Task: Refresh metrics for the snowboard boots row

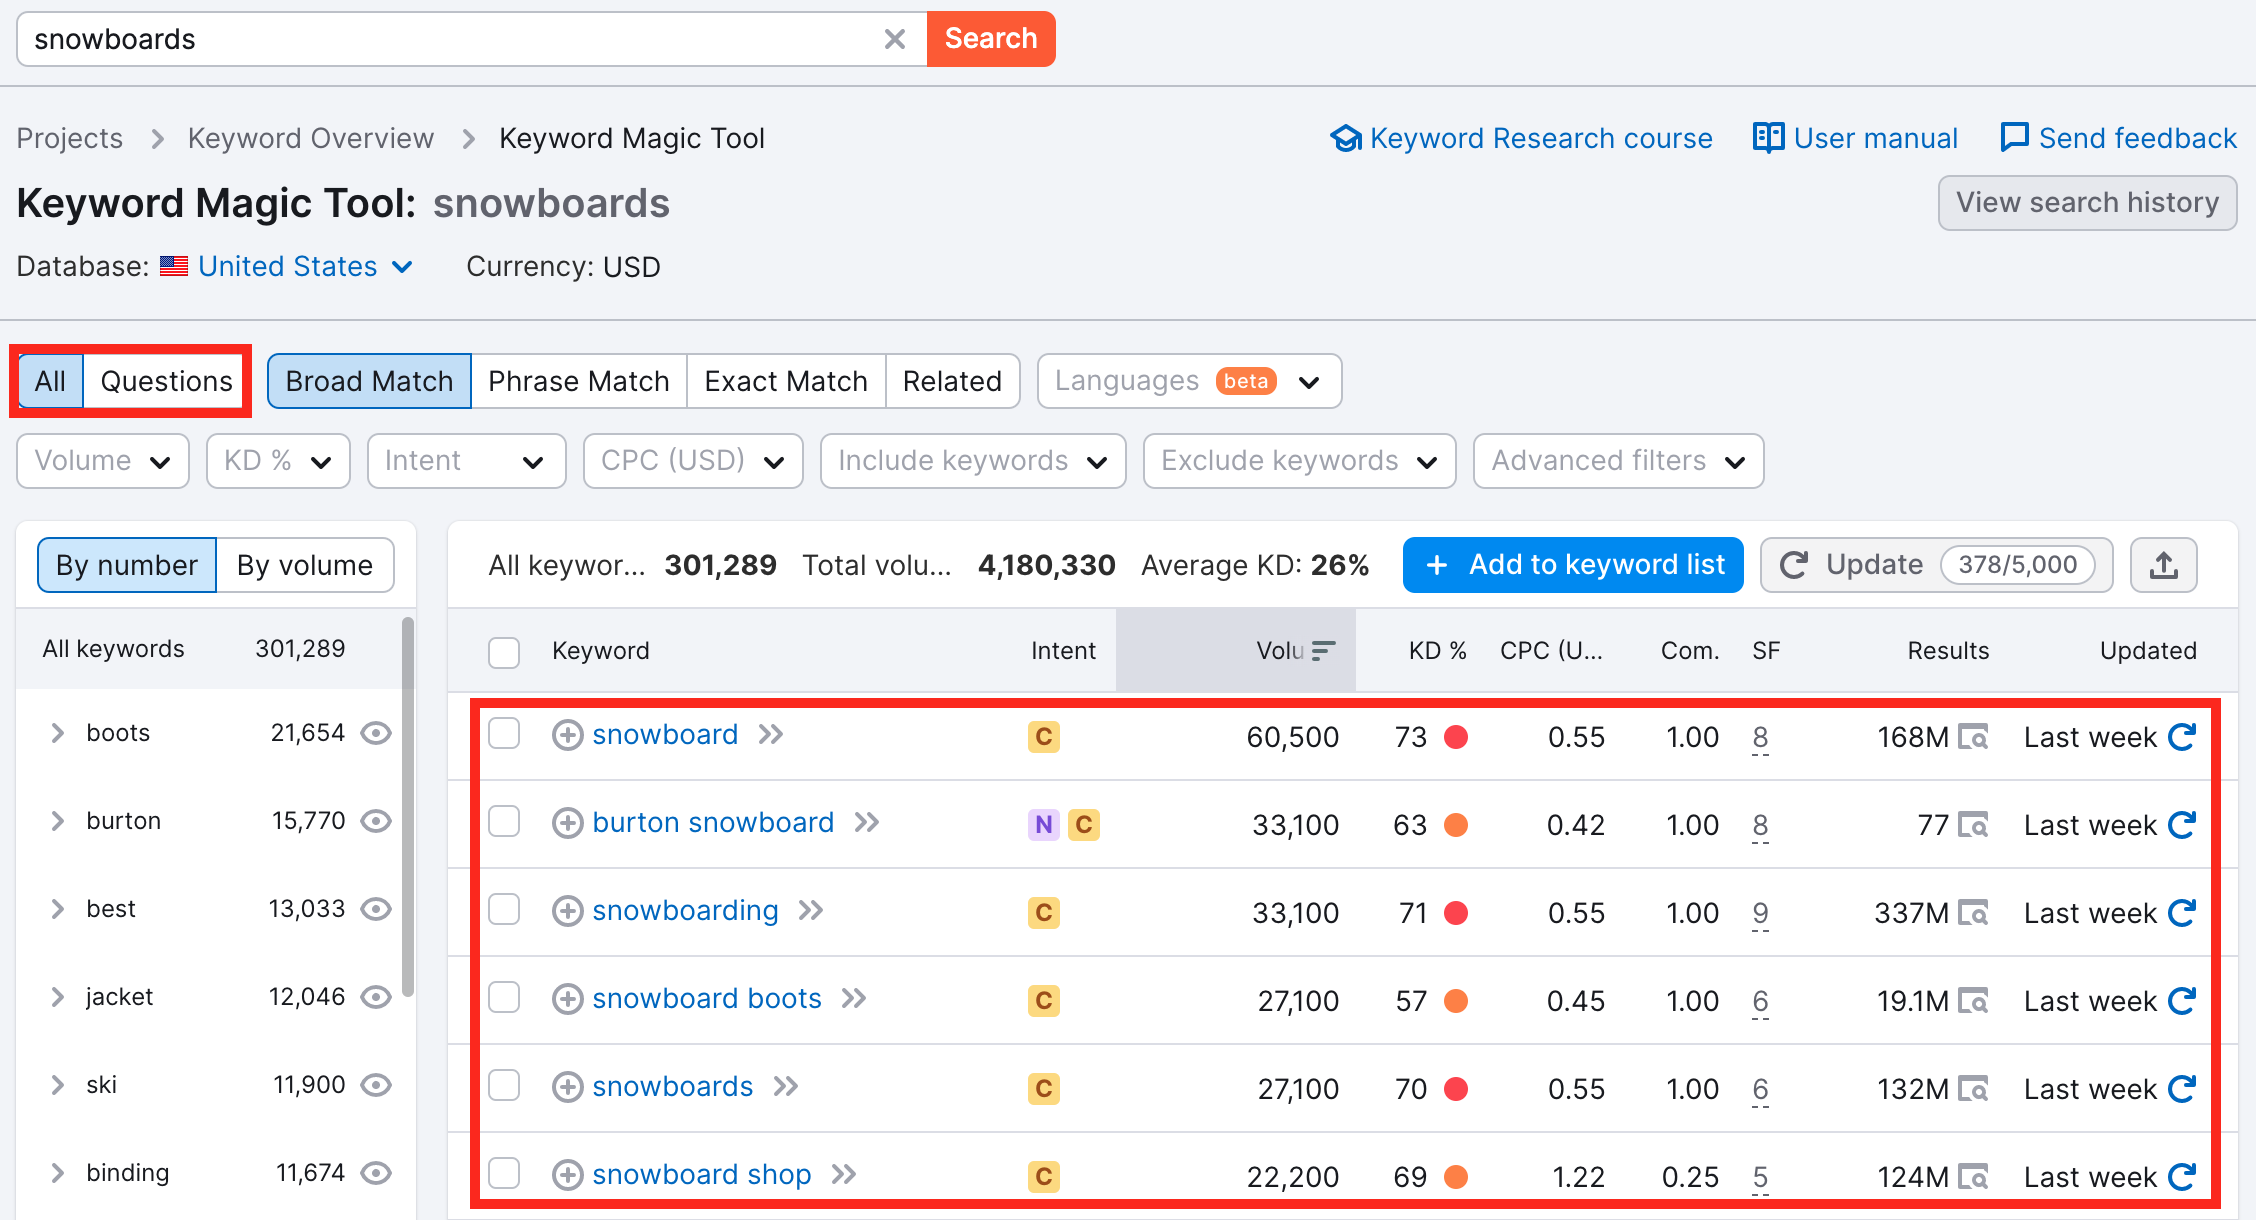Action: click(2181, 1001)
